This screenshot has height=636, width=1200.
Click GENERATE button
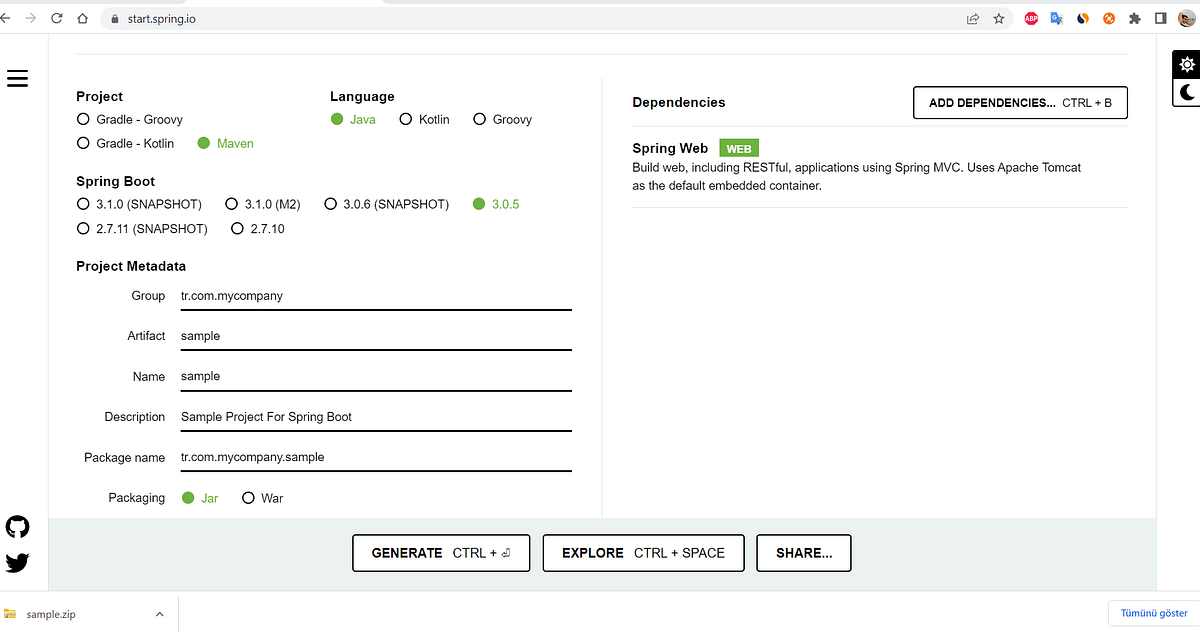point(441,553)
